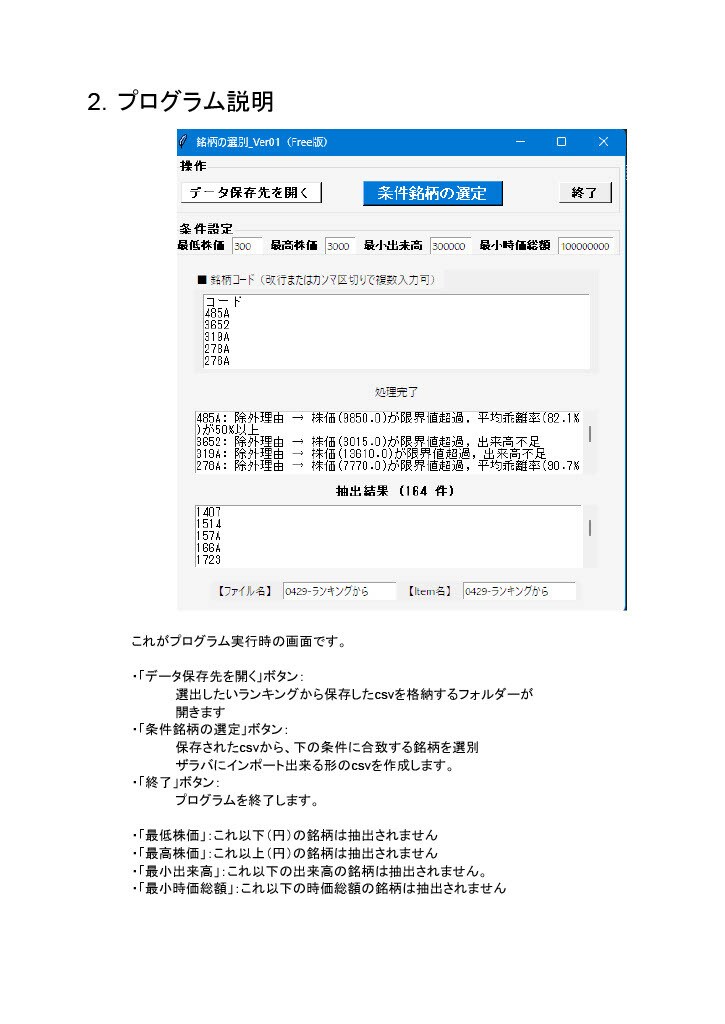Click the 抽出結果 (164 件) label
Image resolution: width=725 pixels, height=1024 pixels.
(395, 490)
